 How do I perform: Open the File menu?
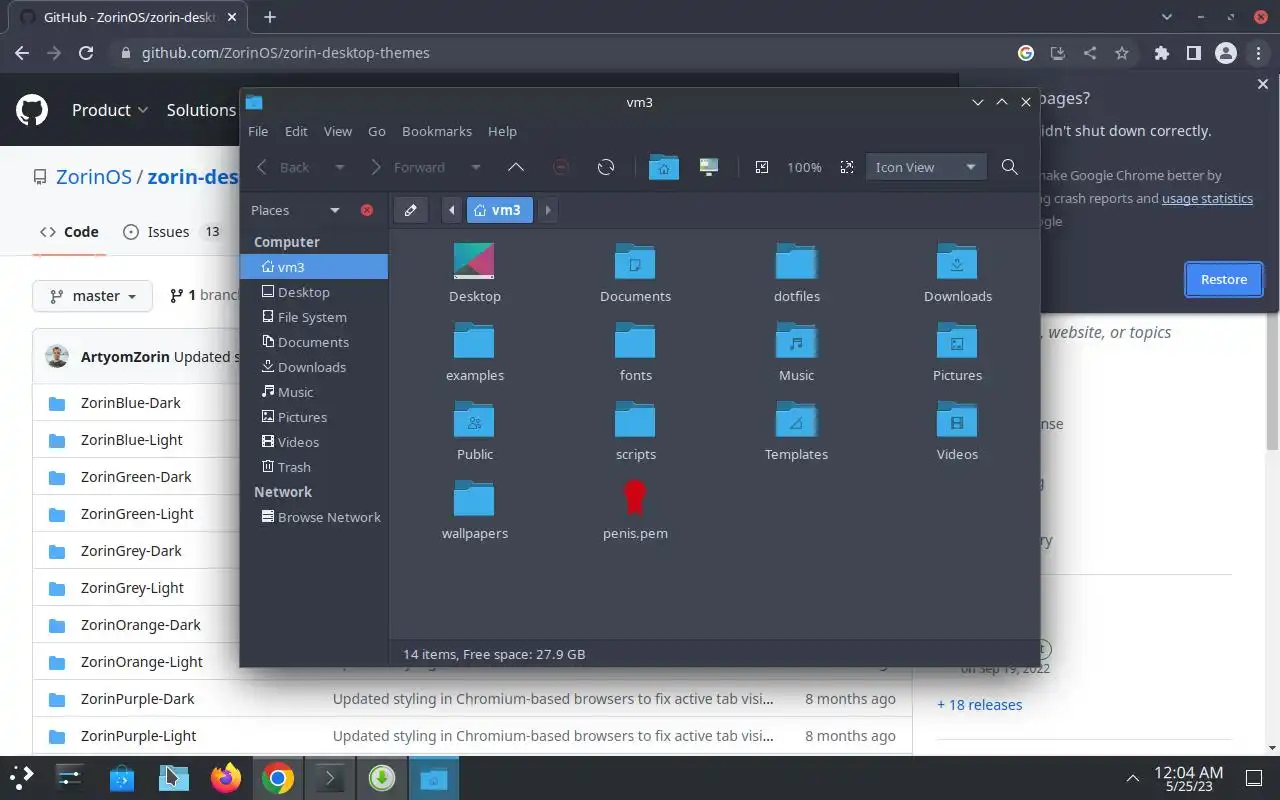(258, 131)
